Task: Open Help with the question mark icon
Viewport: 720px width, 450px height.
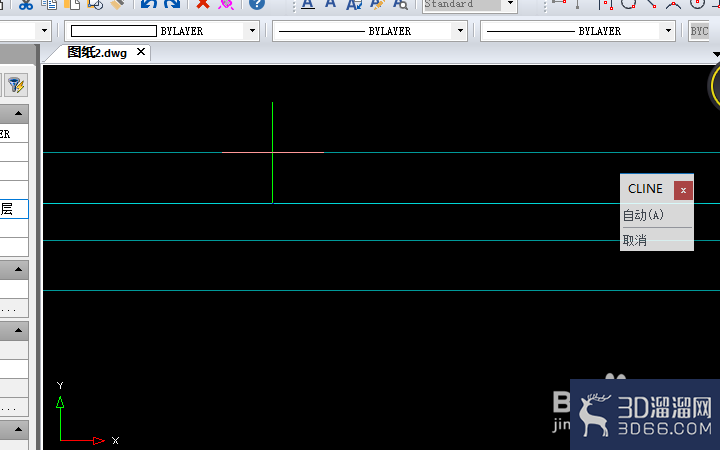Action: tap(257, 4)
